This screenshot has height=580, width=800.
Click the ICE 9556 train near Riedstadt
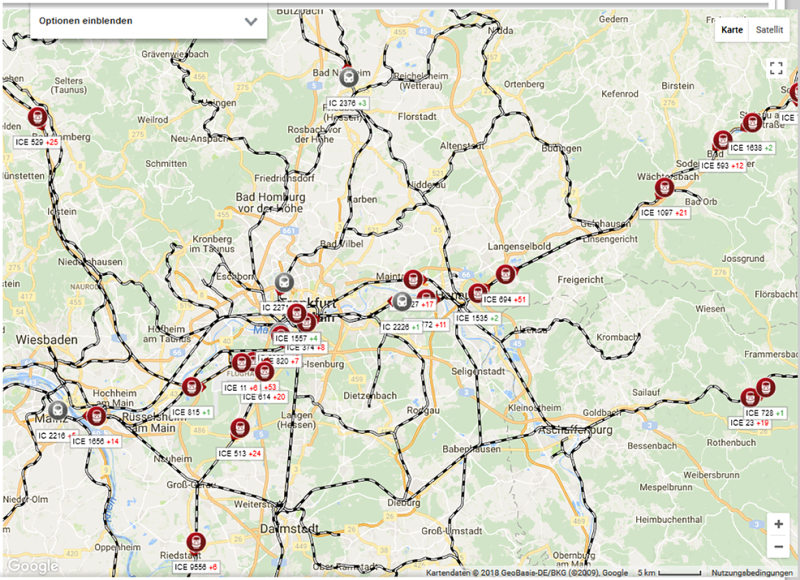point(195,542)
